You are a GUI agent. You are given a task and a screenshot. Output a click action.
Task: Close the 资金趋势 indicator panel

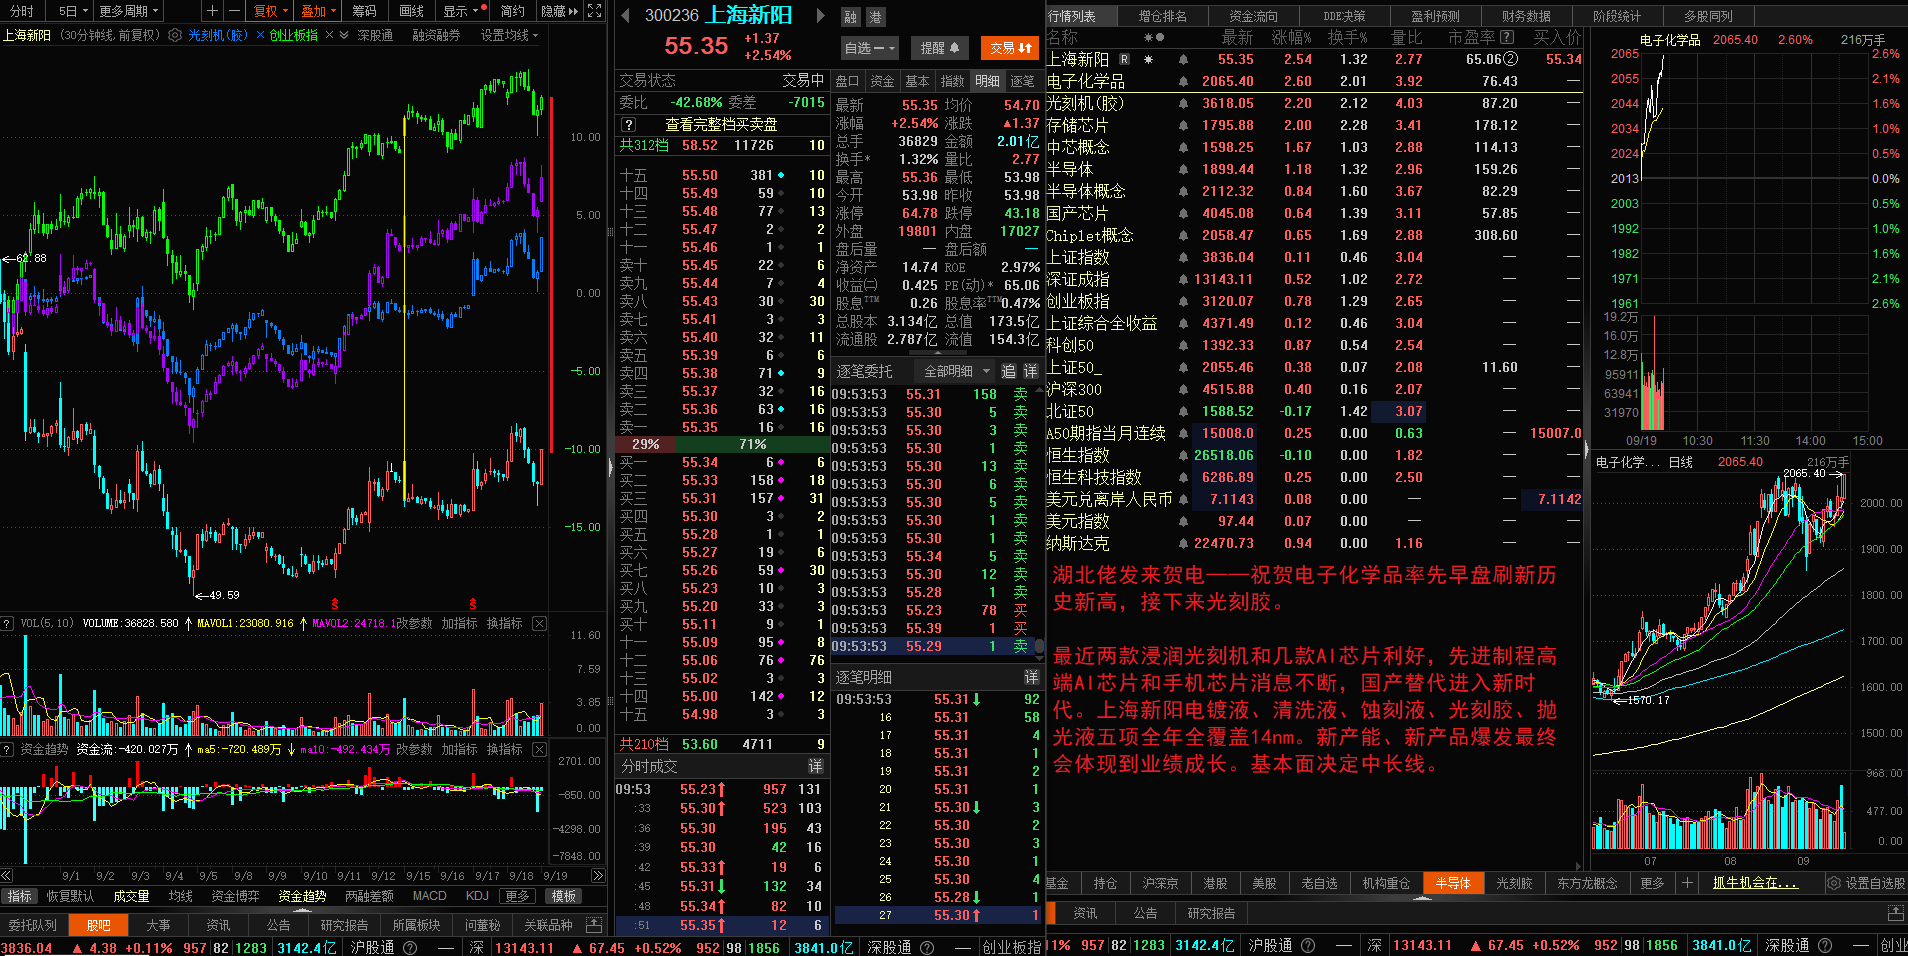(x=539, y=749)
